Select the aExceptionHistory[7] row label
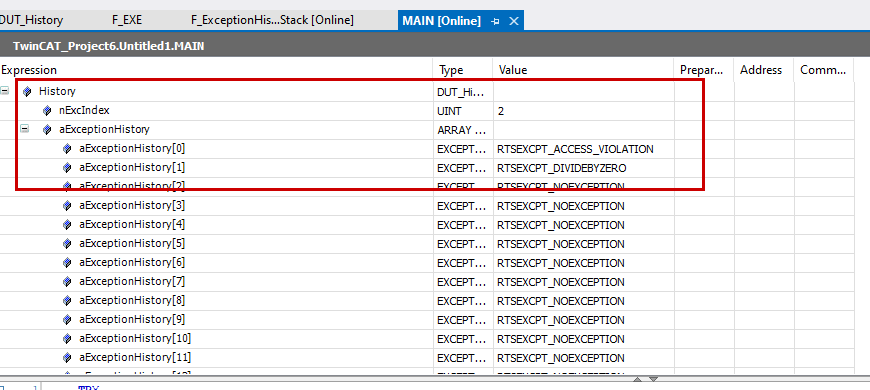The image size is (870, 390). pos(132,281)
